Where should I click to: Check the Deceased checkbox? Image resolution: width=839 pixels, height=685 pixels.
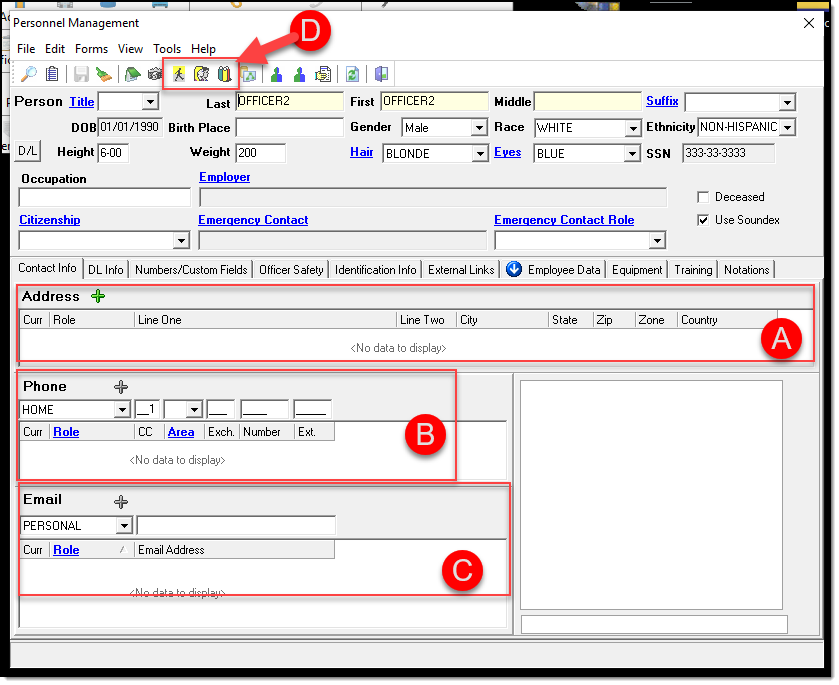702,197
